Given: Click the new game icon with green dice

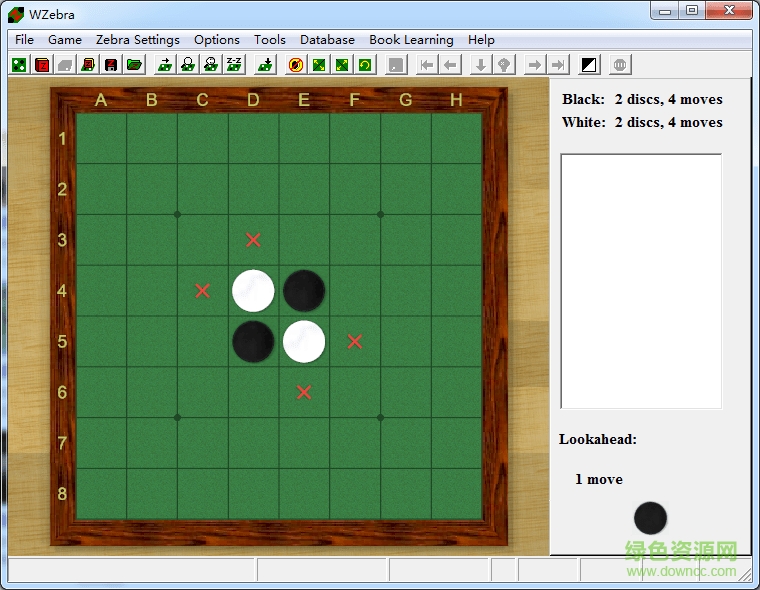Looking at the screenshot, I should coord(19,65).
